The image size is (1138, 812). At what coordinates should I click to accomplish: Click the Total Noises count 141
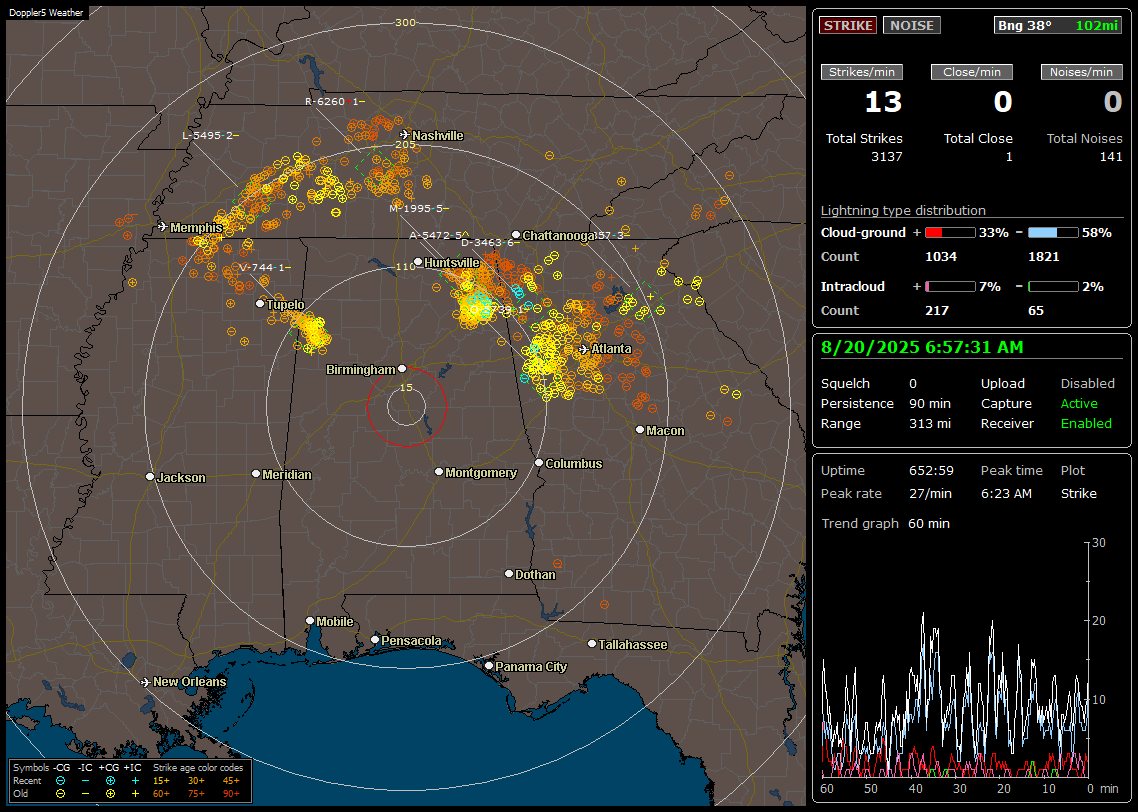coord(1110,157)
